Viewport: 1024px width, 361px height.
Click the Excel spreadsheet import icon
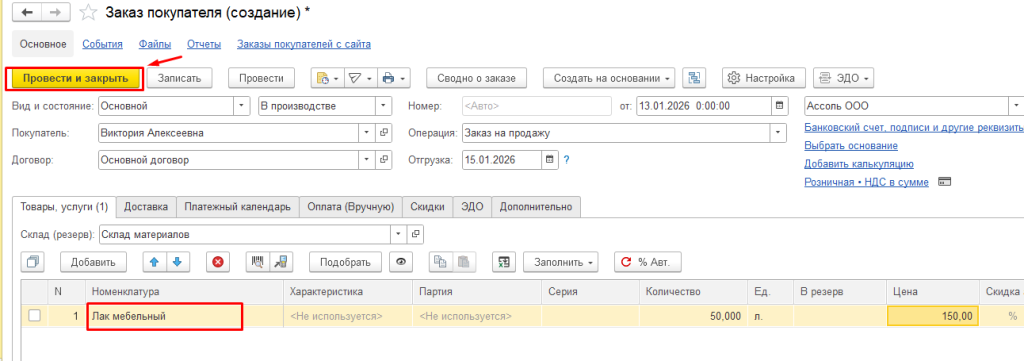pyautogui.click(x=504, y=262)
